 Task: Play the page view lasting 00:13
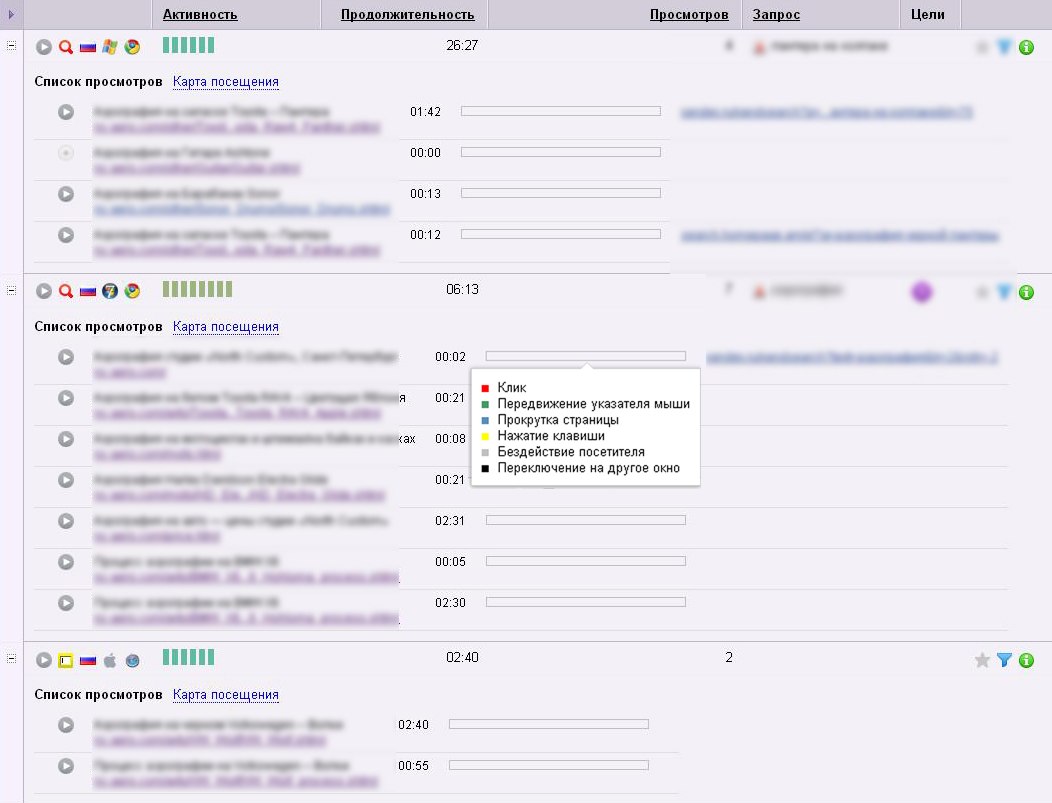click(66, 194)
